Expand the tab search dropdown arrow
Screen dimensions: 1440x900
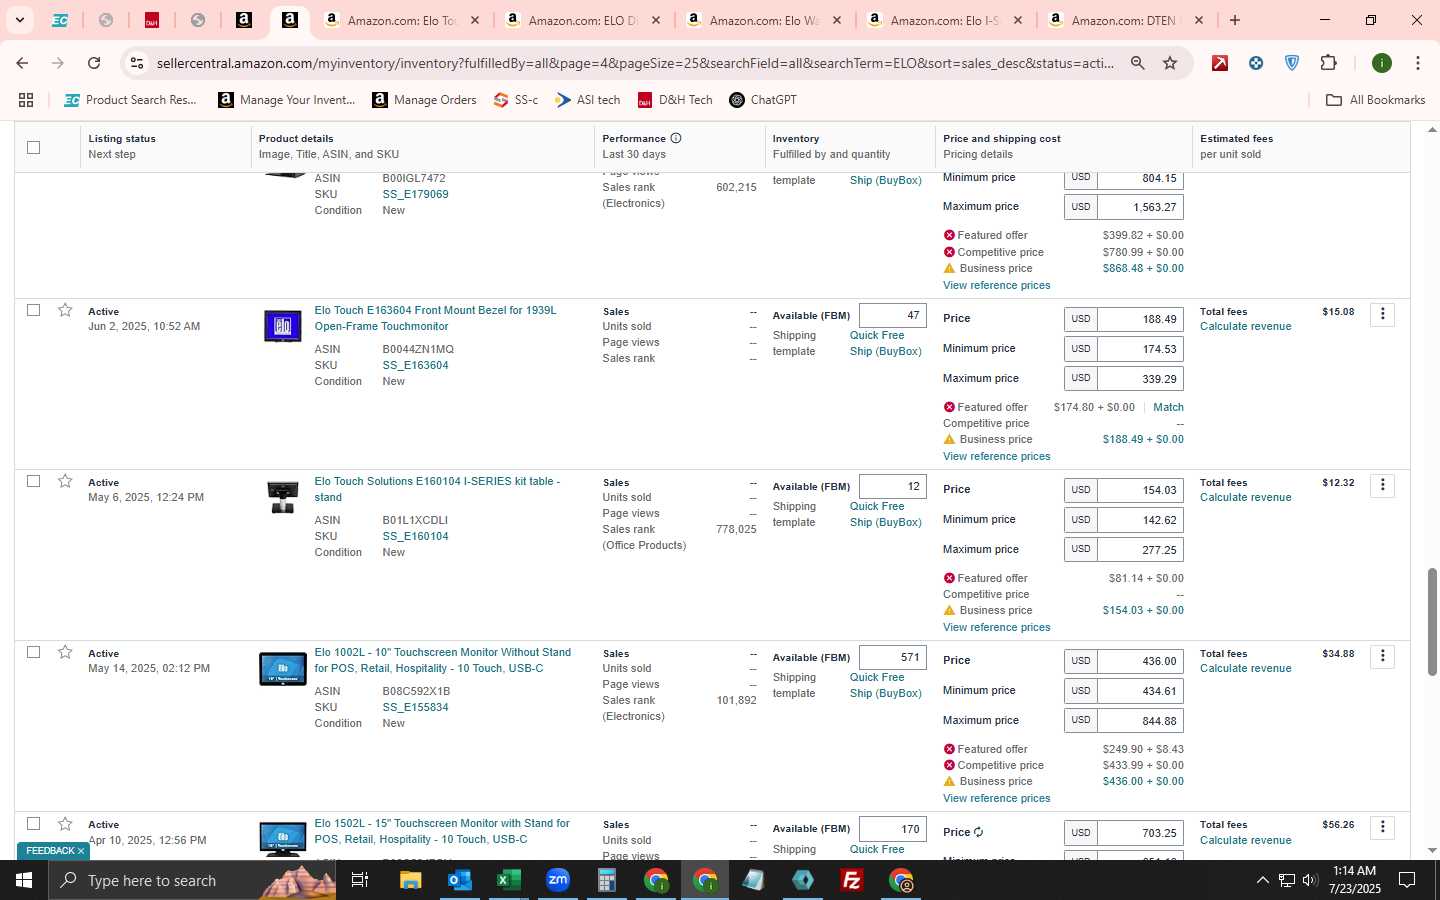point(19,20)
